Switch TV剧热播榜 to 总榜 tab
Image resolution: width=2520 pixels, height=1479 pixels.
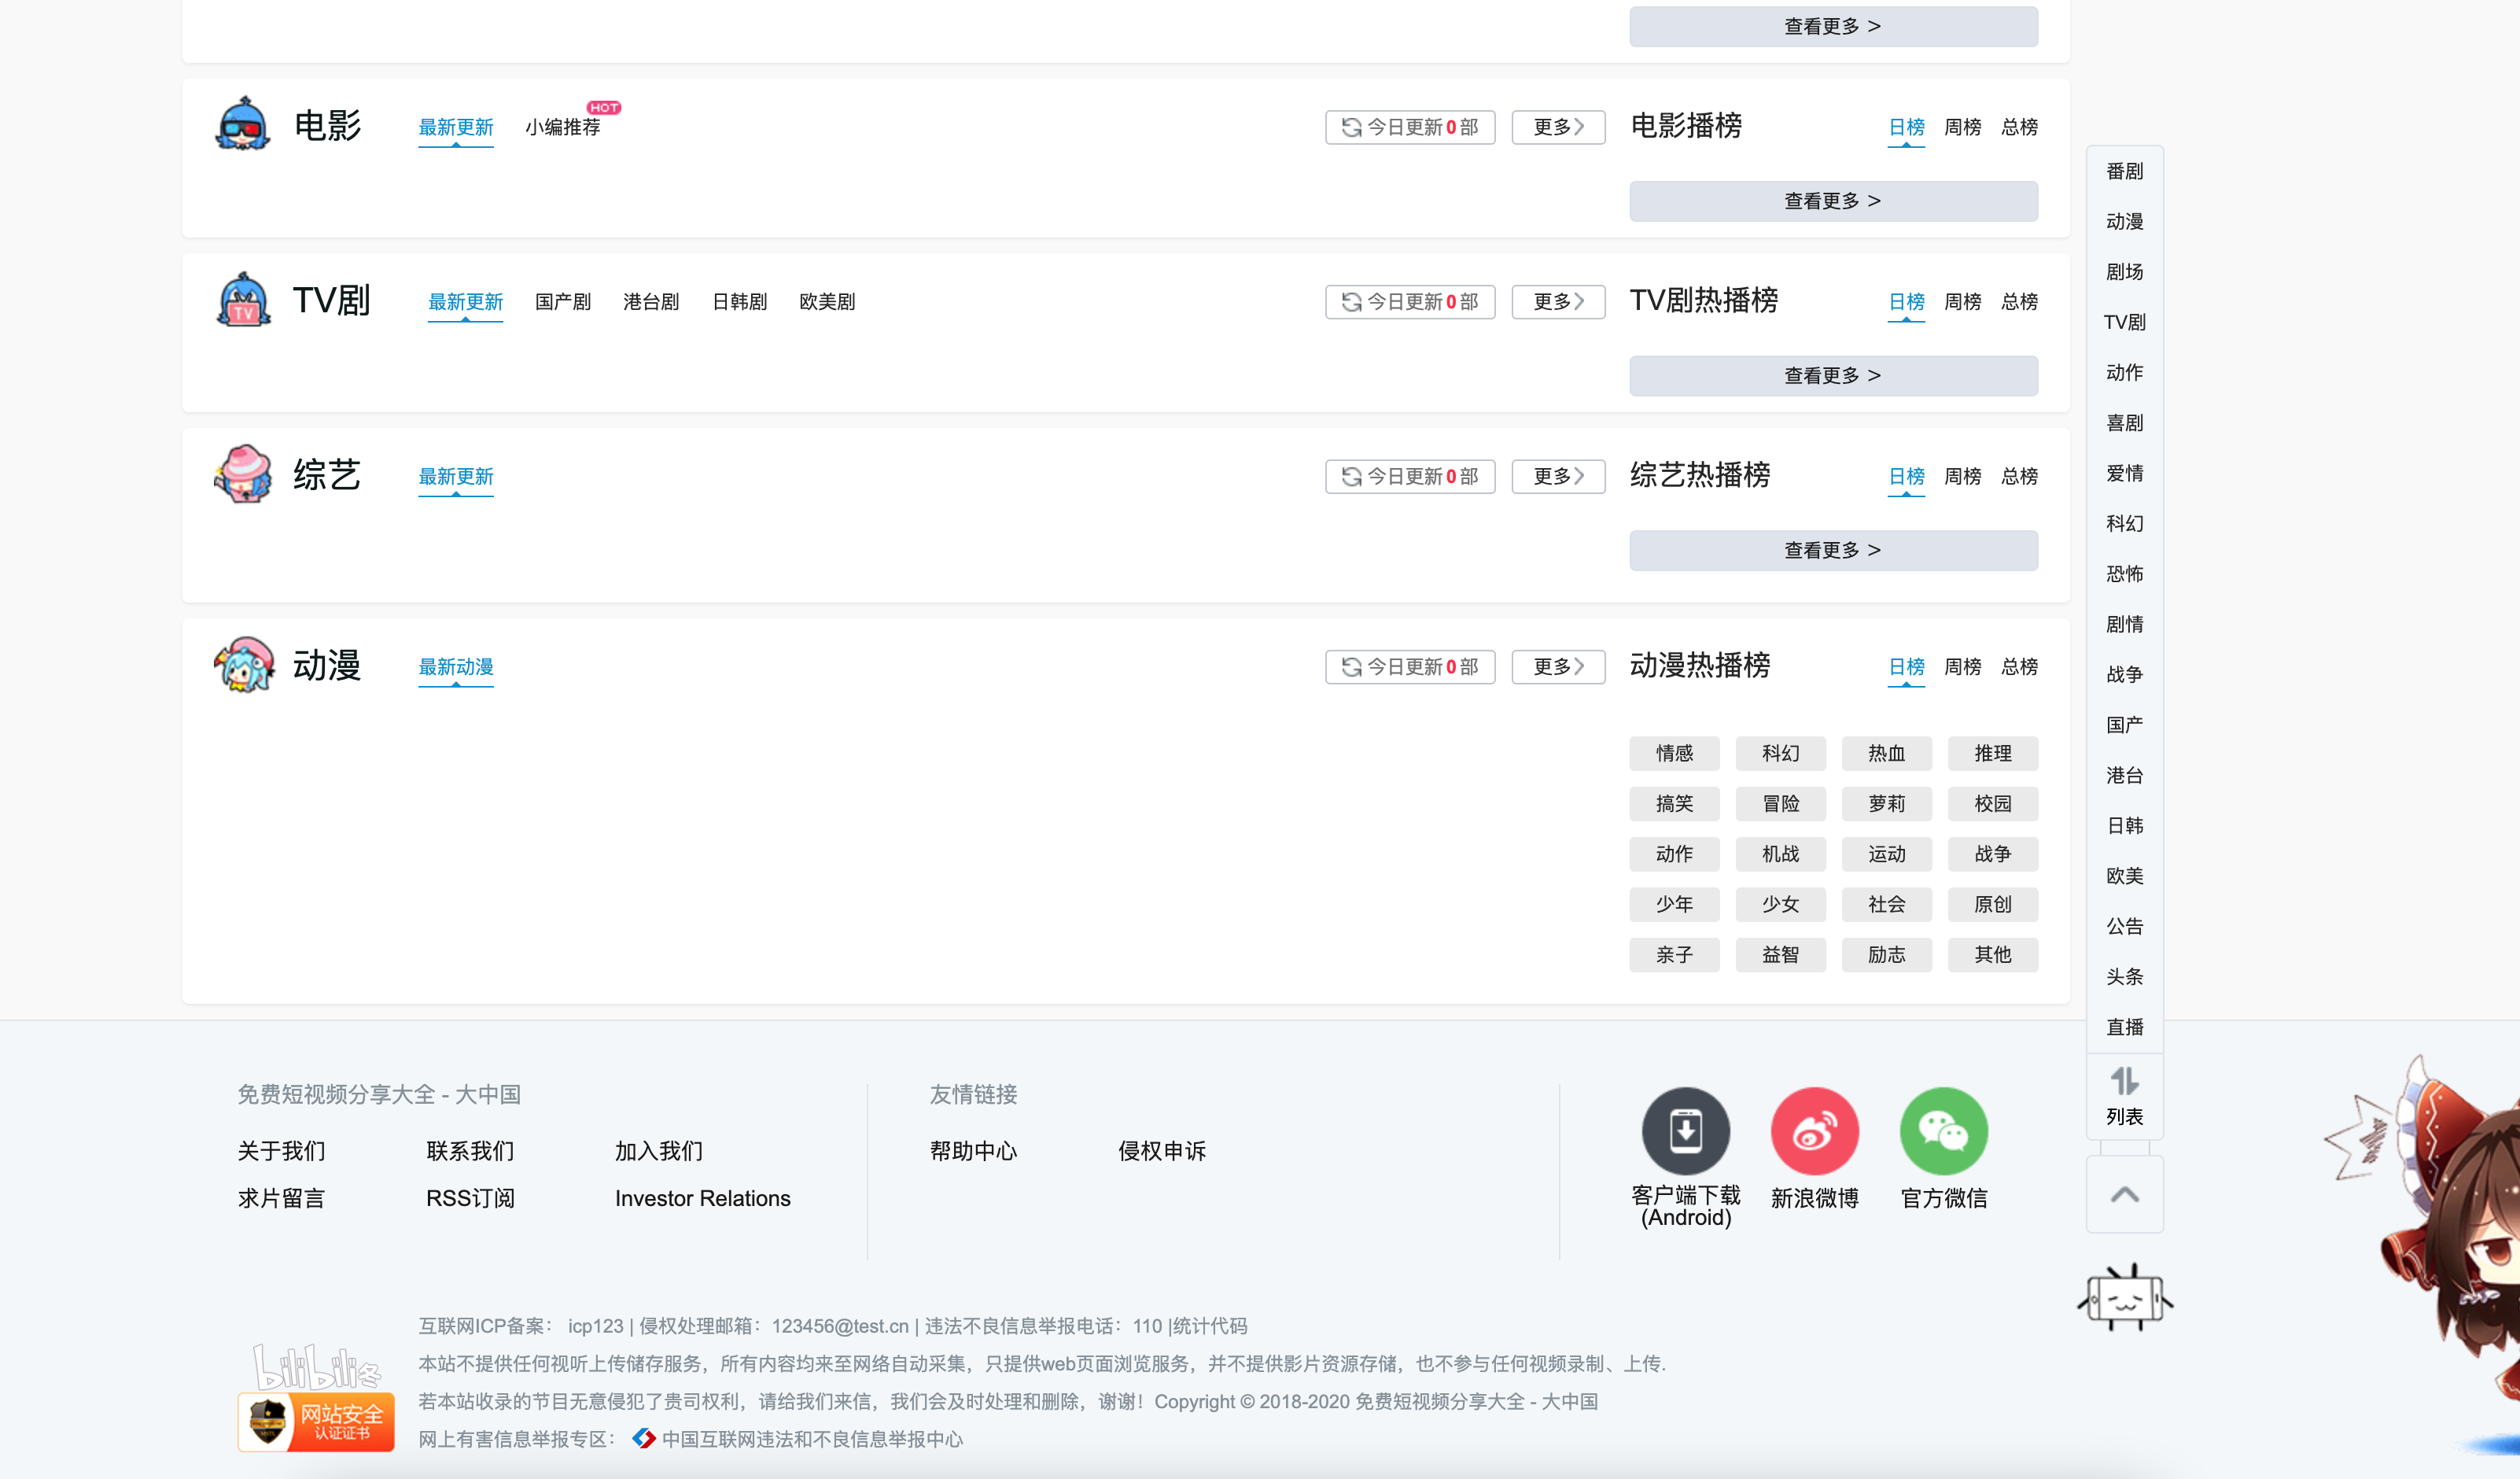(x=2019, y=302)
